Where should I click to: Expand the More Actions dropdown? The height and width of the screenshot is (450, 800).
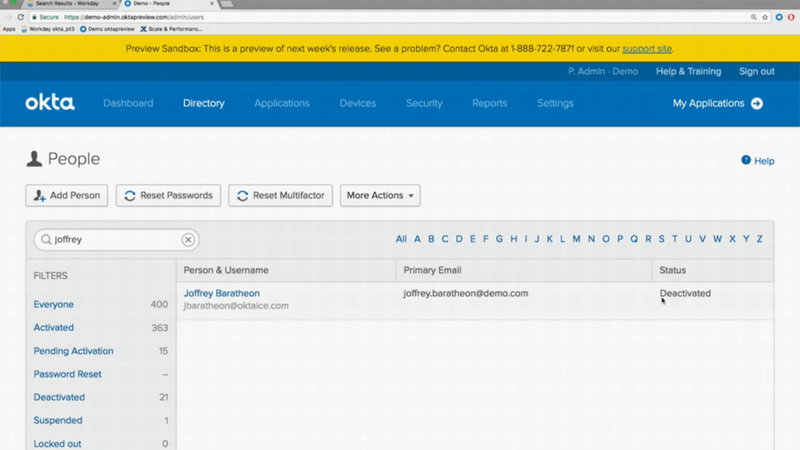click(x=380, y=195)
